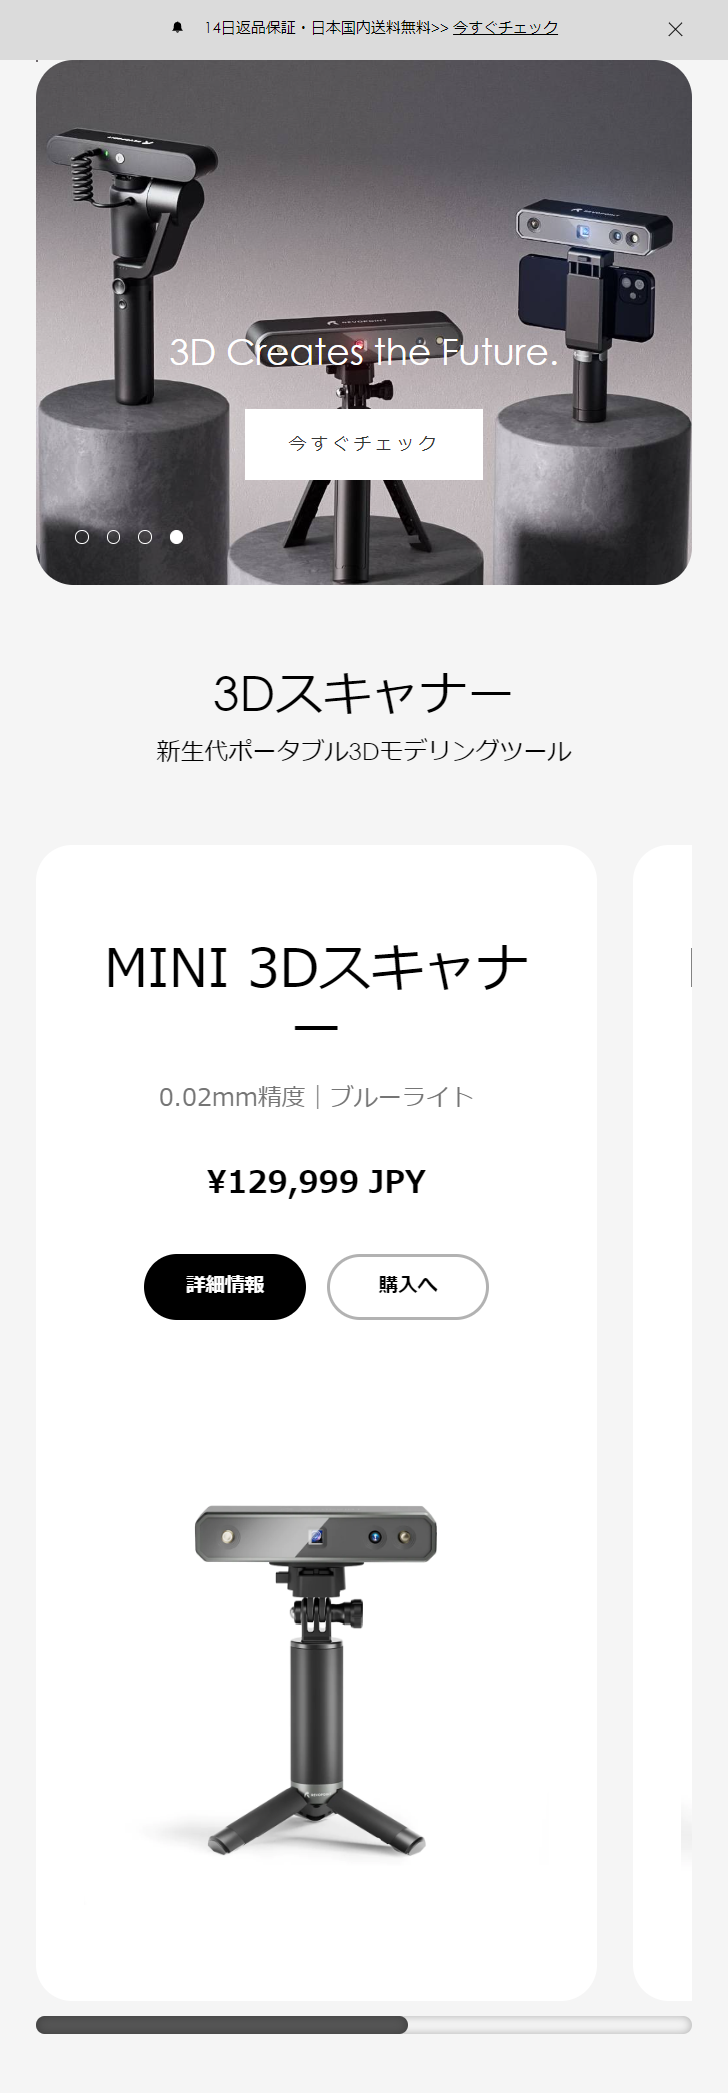Select the third carousel dot indicator
This screenshot has height=2093, width=728.
pos(145,537)
